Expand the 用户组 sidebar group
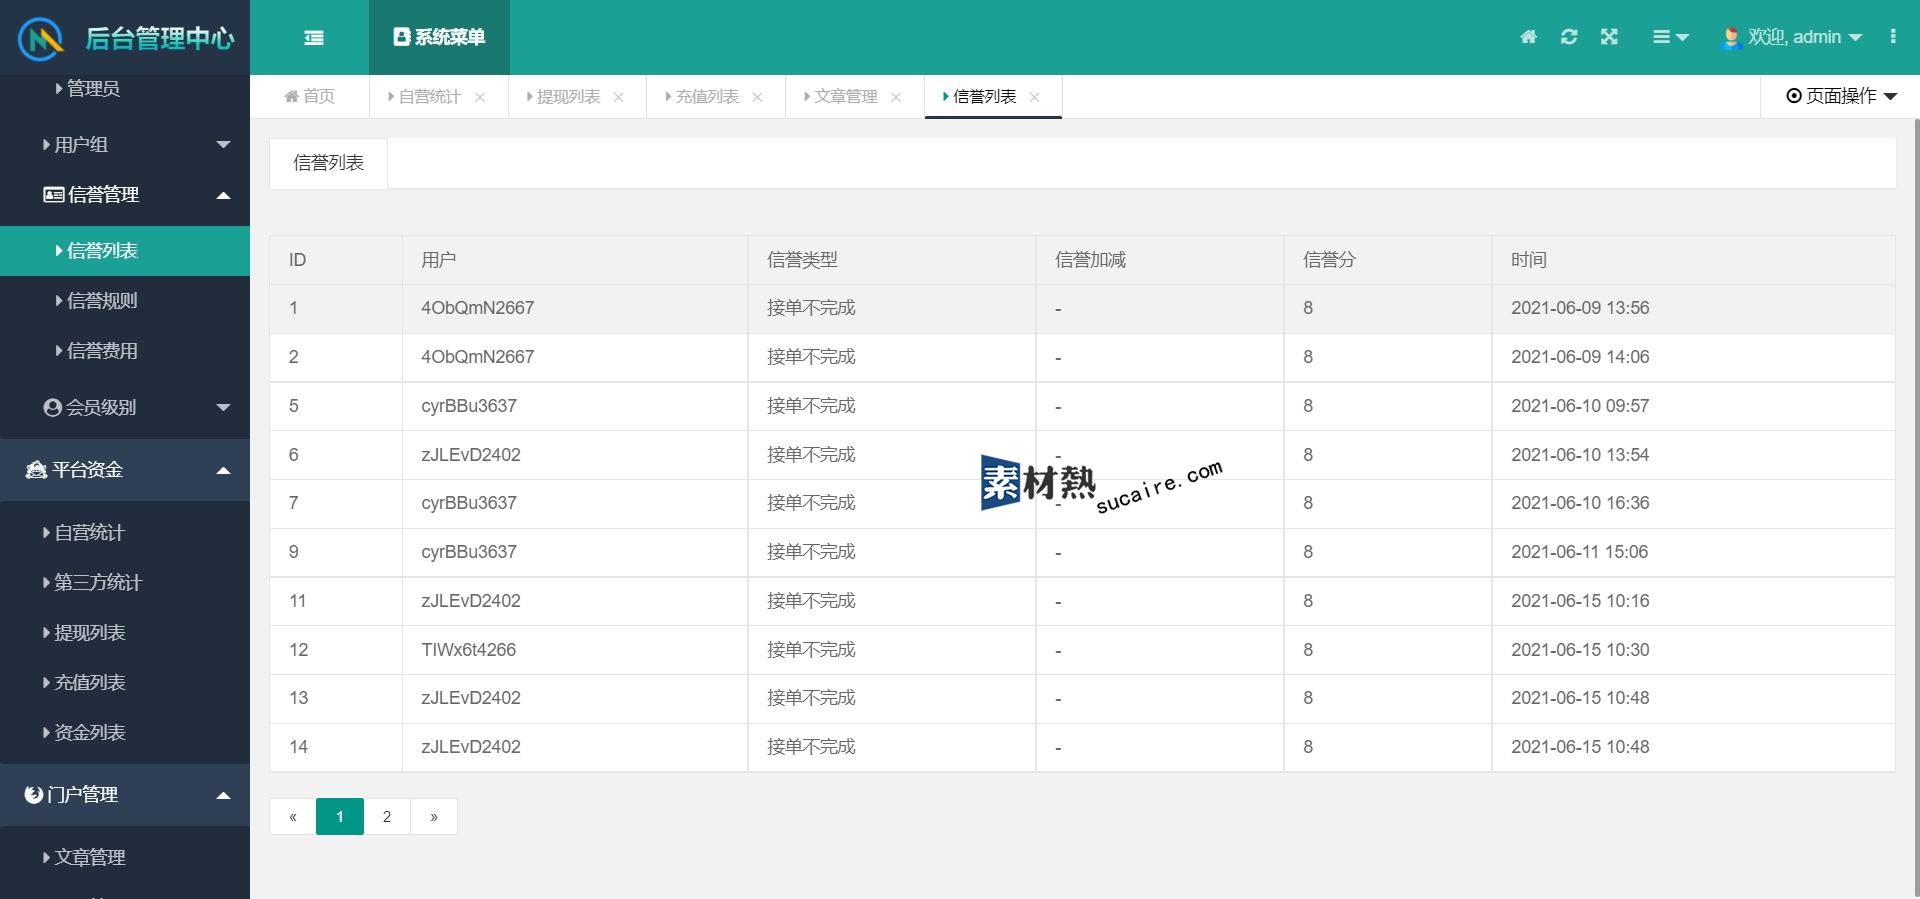Image resolution: width=1920 pixels, height=899 pixels. (125, 144)
